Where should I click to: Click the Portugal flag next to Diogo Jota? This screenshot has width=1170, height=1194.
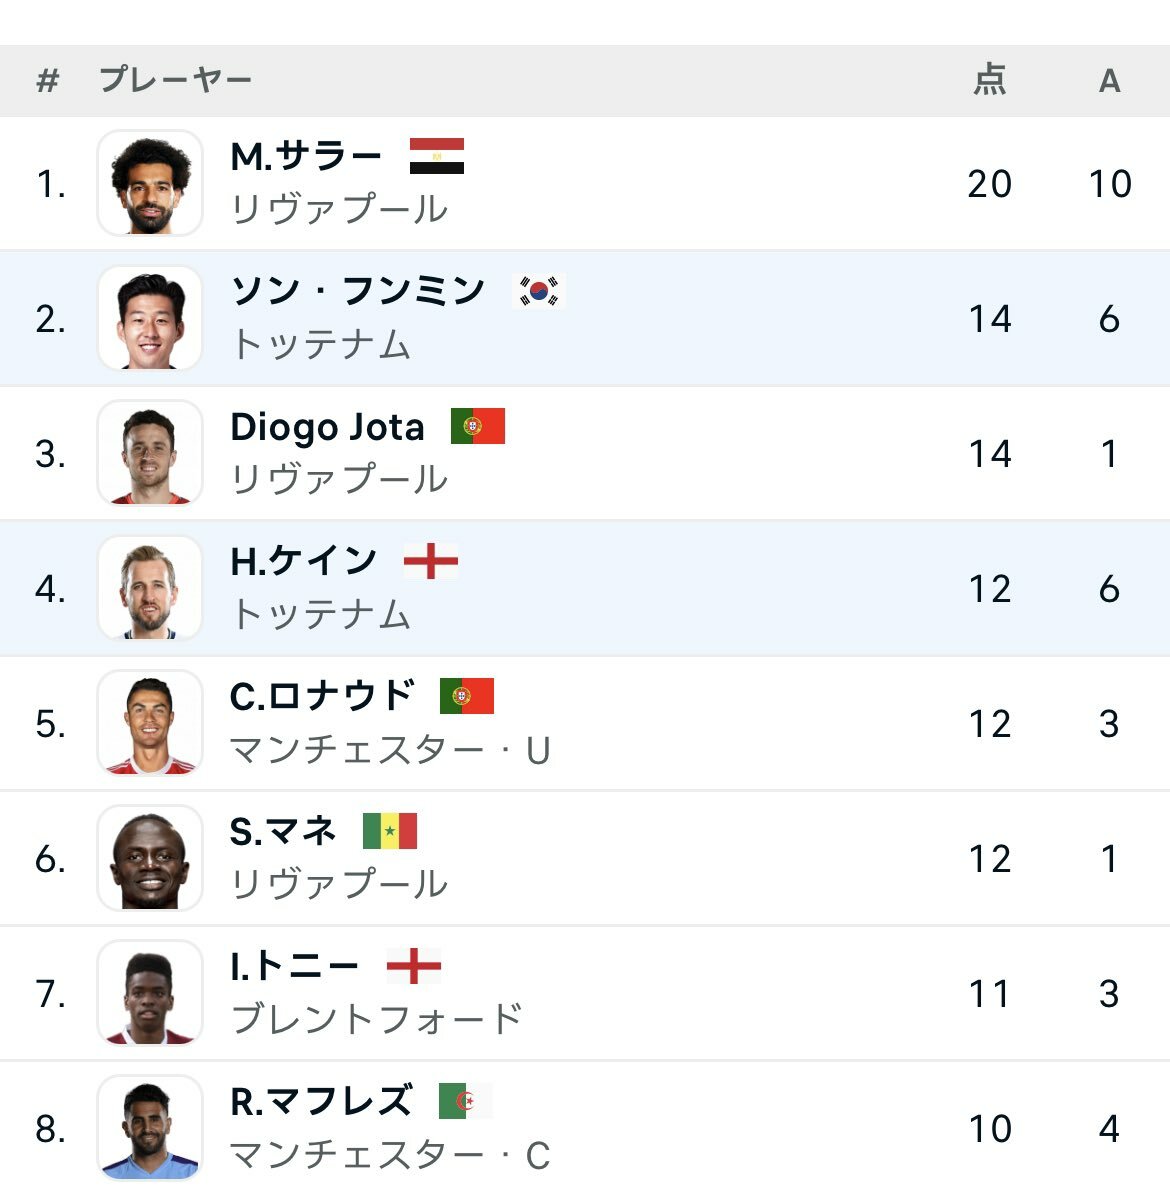(x=478, y=426)
